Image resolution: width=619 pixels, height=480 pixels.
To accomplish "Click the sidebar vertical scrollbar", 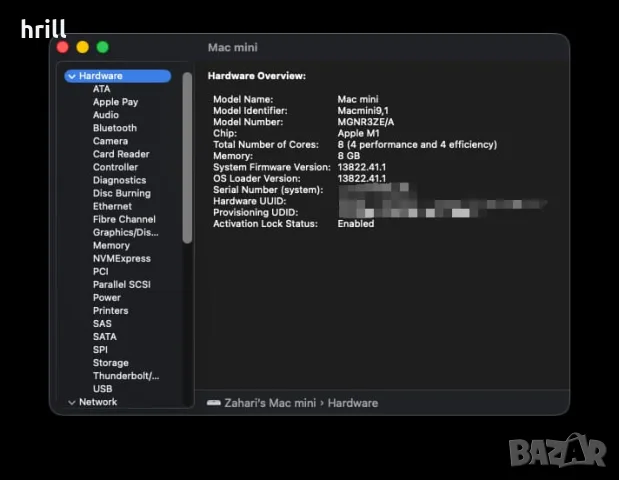I will 188,158.
